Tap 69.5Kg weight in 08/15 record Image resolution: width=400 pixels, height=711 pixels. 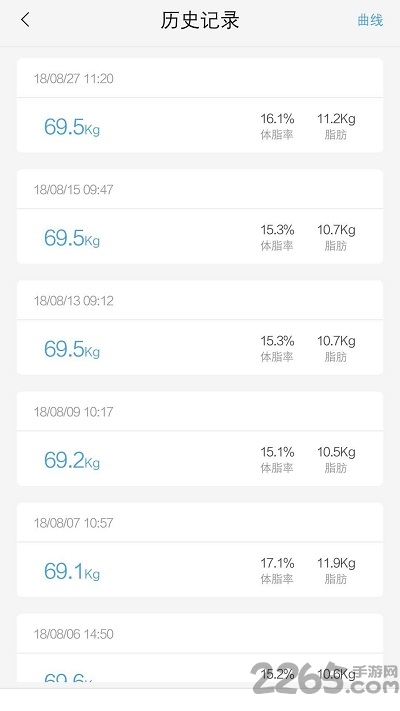[x=72, y=238]
